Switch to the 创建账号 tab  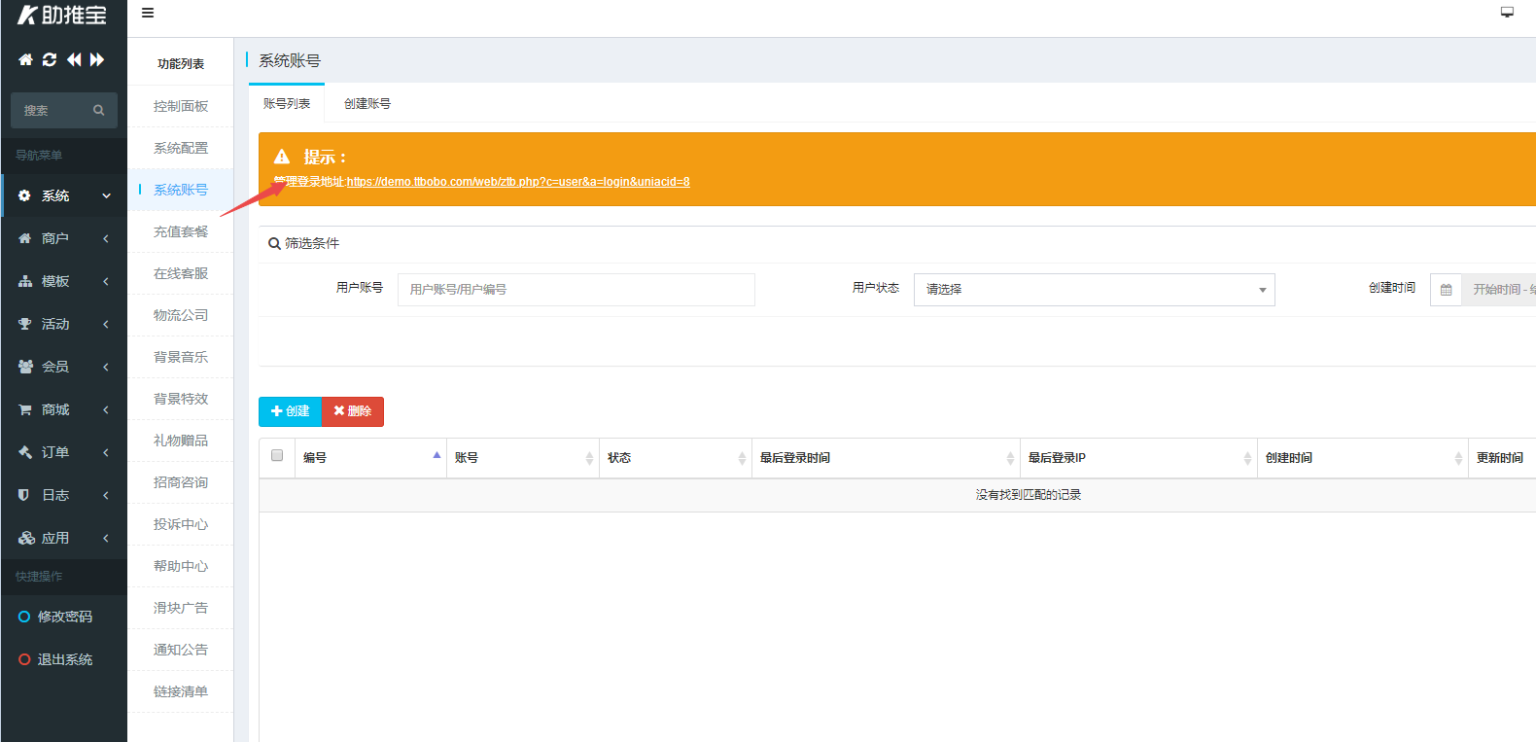[x=367, y=103]
